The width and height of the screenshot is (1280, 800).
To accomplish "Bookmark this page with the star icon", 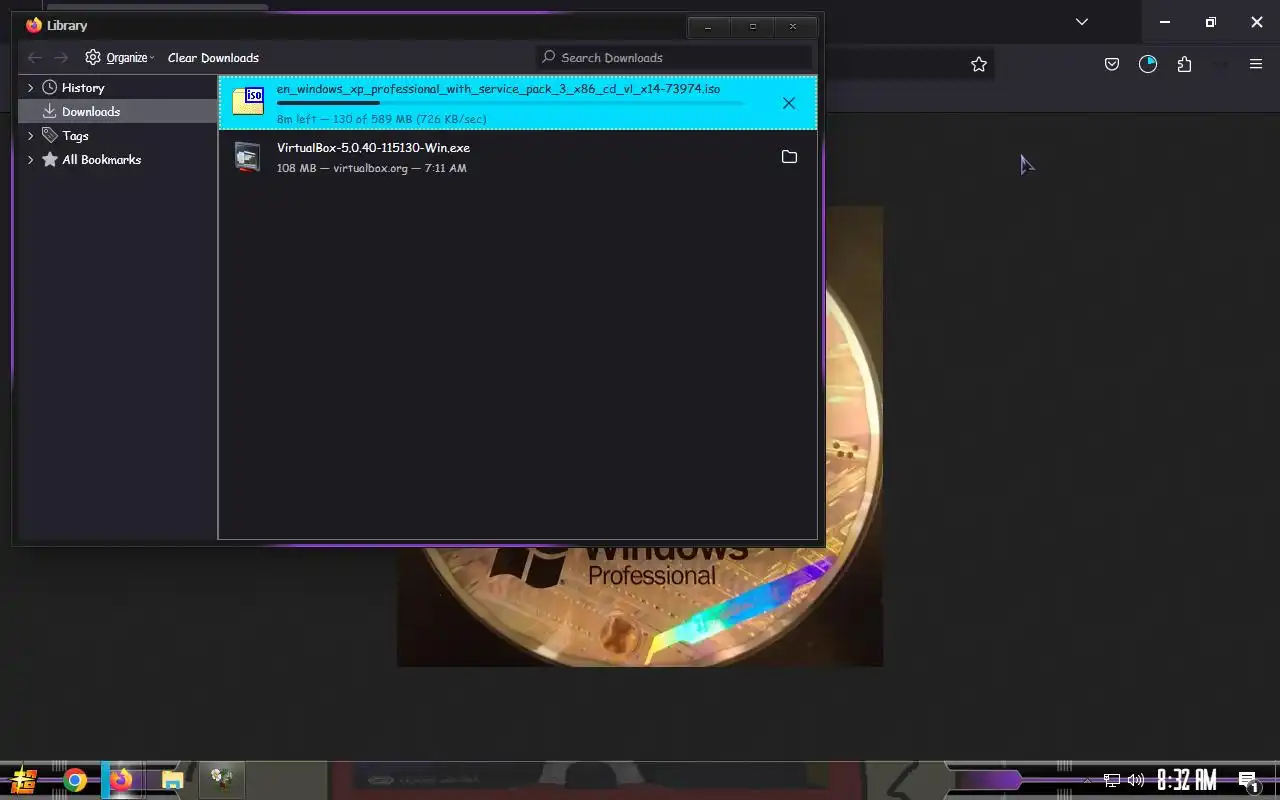I will click(x=979, y=64).
